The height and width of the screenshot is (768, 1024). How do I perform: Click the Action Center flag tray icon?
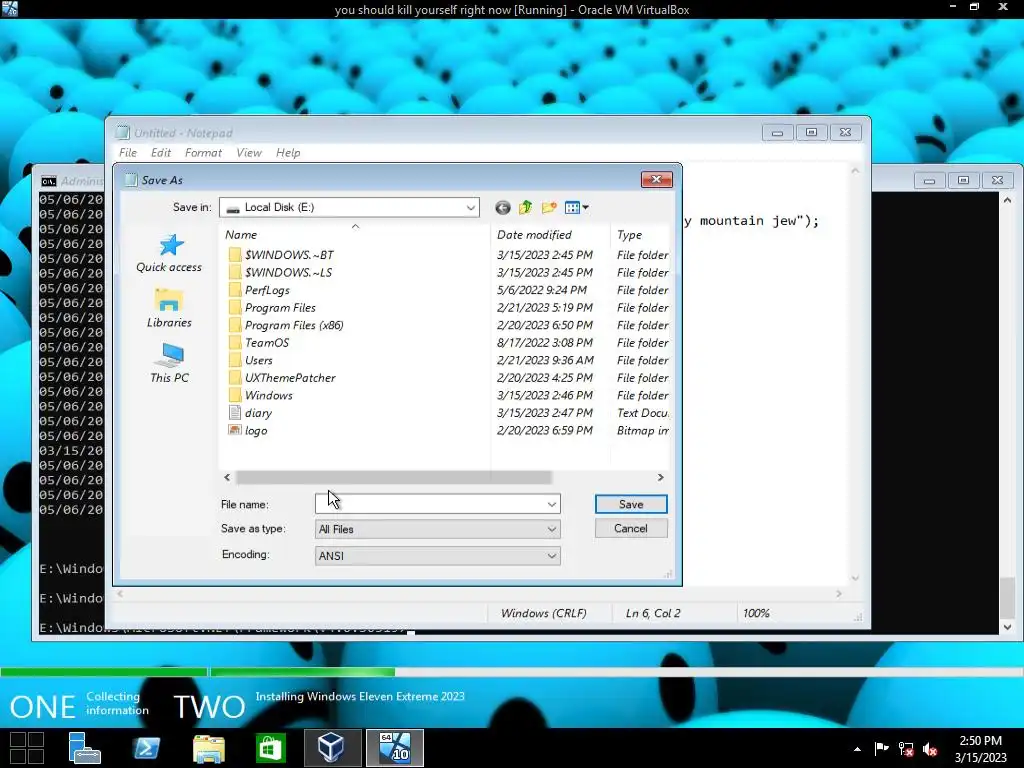pyautogui.click(x=881, y=749)
